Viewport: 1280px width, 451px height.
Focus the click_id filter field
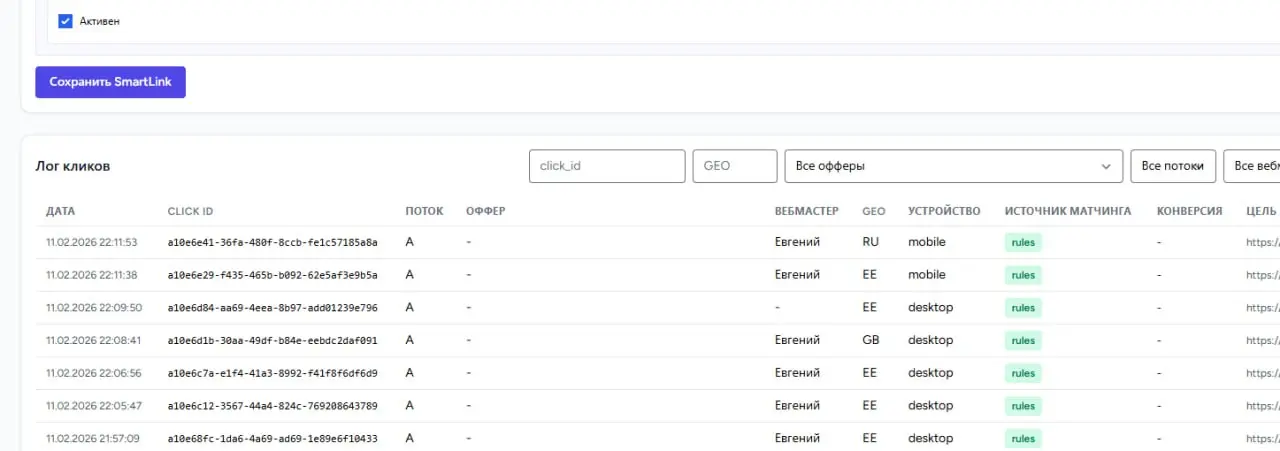coord(607,166)
